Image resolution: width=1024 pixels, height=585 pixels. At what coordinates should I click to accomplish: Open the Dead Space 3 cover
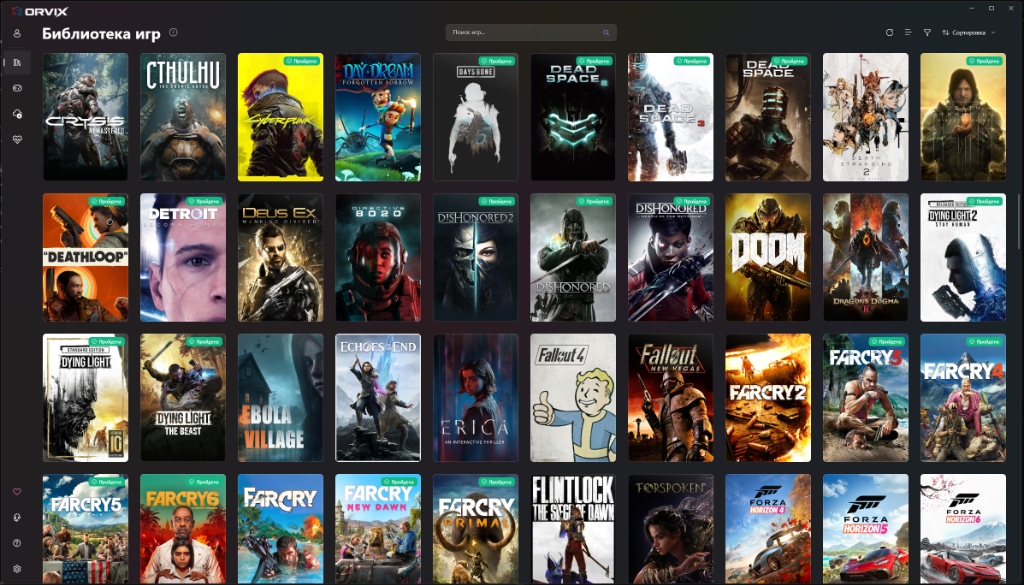671,117
